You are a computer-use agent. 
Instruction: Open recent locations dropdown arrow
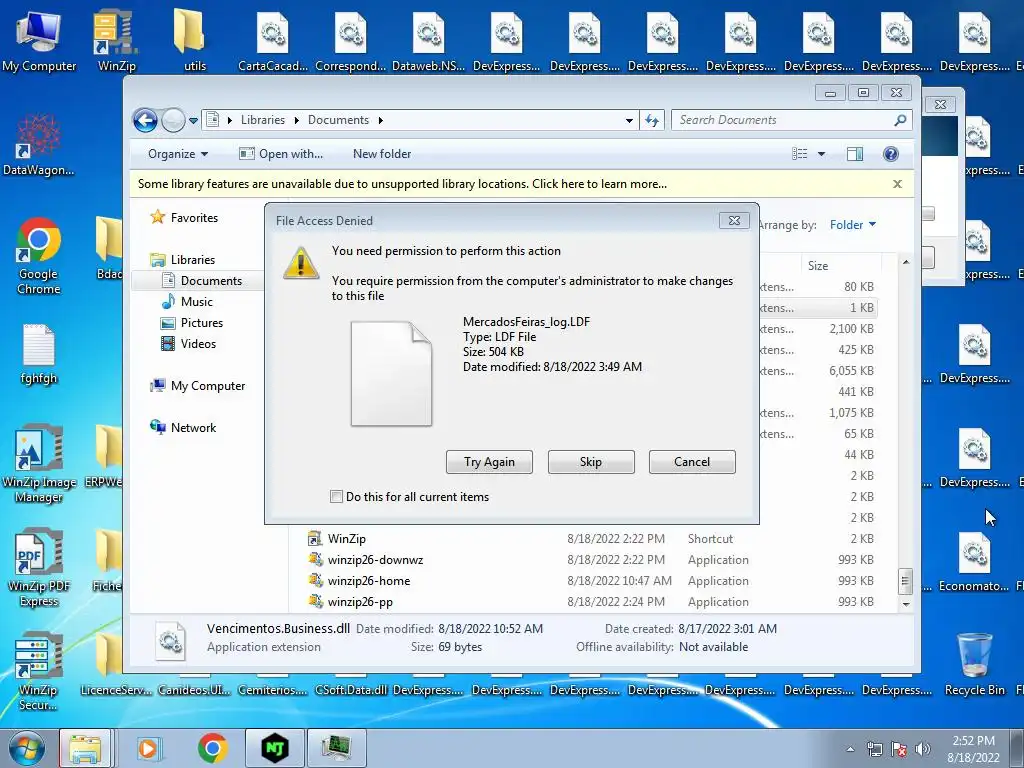pyautogui.click(x=193, y=120)
